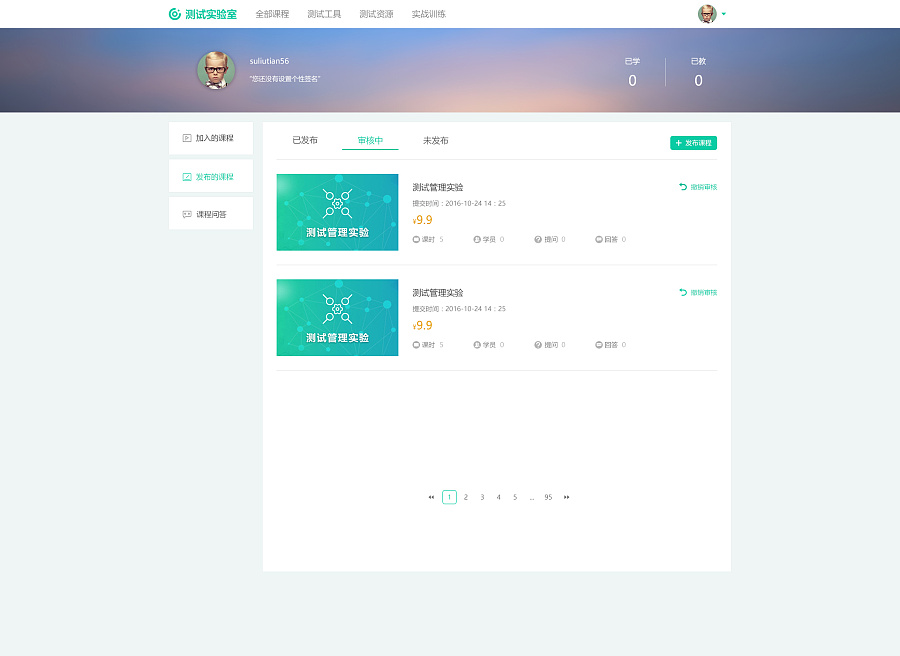Select page 3 in the pagination
The image size is (900, 656).
click(x=481, y=496)
